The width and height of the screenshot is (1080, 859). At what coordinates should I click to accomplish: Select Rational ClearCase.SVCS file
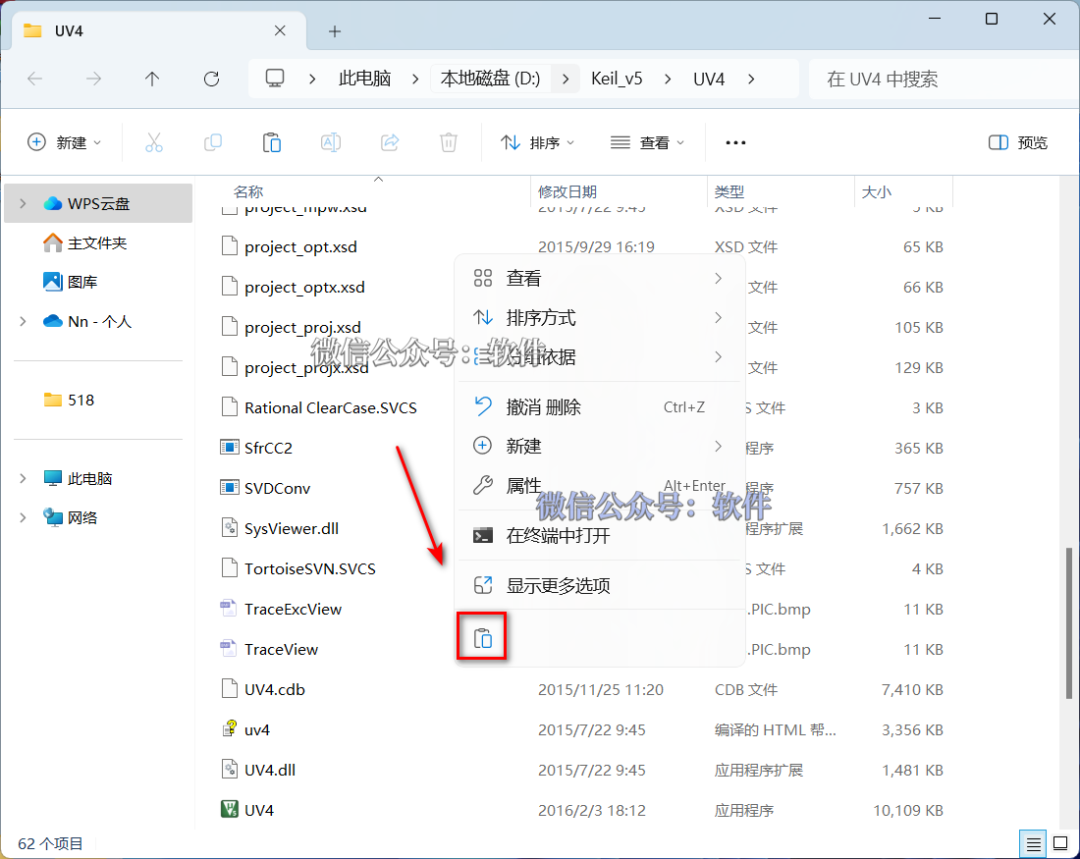point(319,408)
